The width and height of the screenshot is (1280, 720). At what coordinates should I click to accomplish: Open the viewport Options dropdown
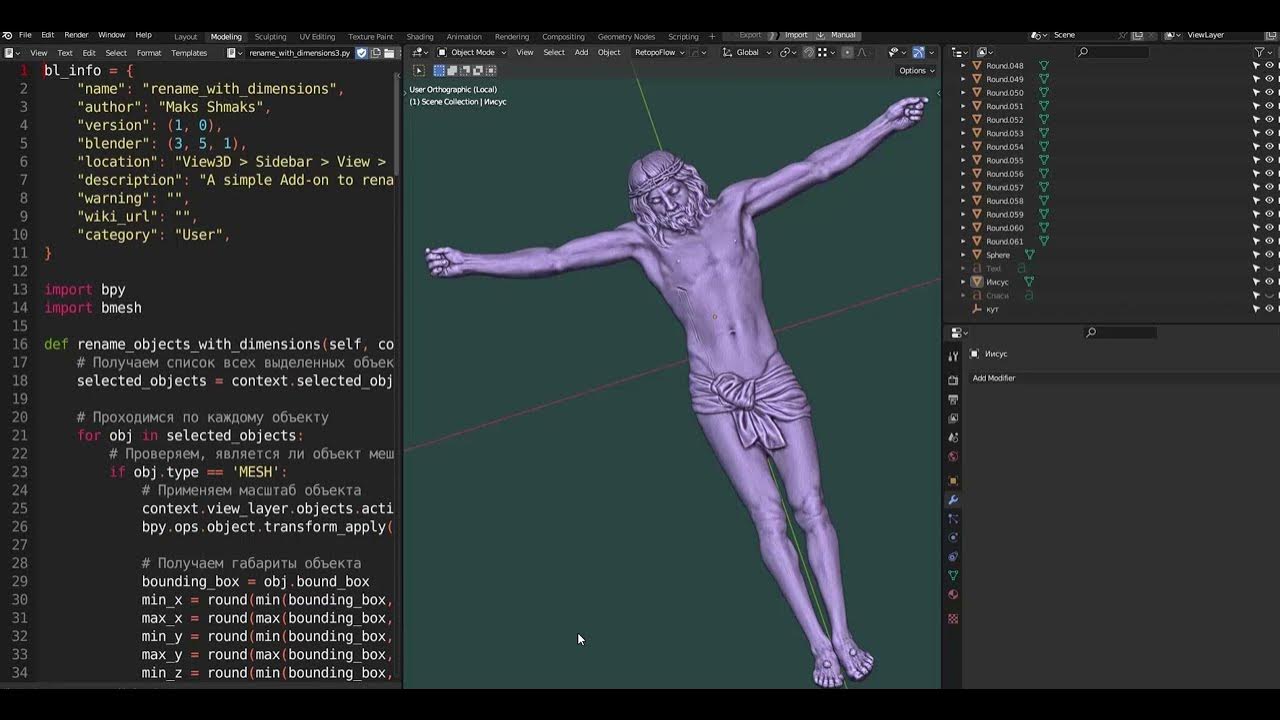click(916, 71)
